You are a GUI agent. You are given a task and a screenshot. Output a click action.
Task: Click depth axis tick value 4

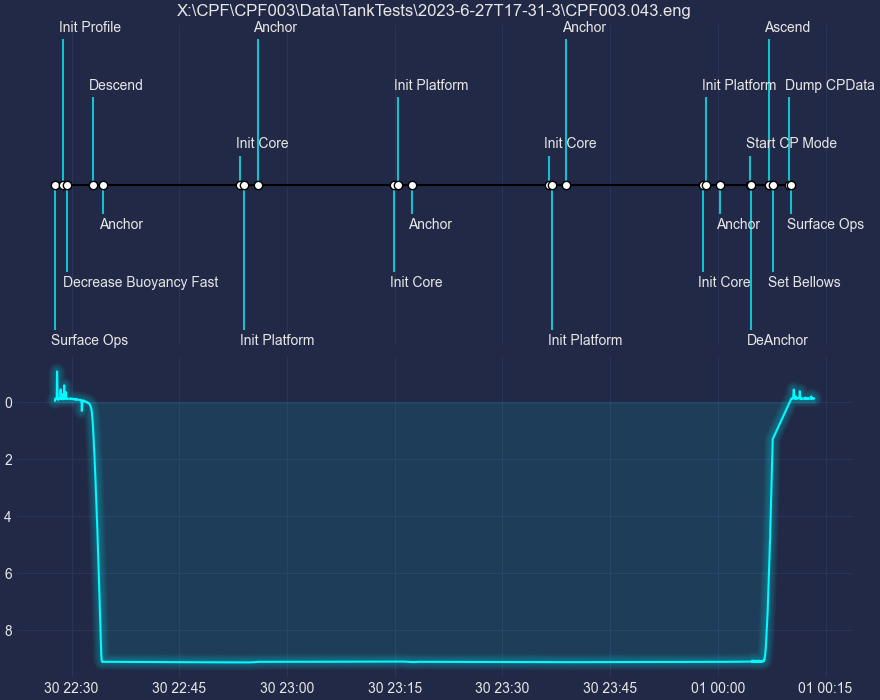8,516
